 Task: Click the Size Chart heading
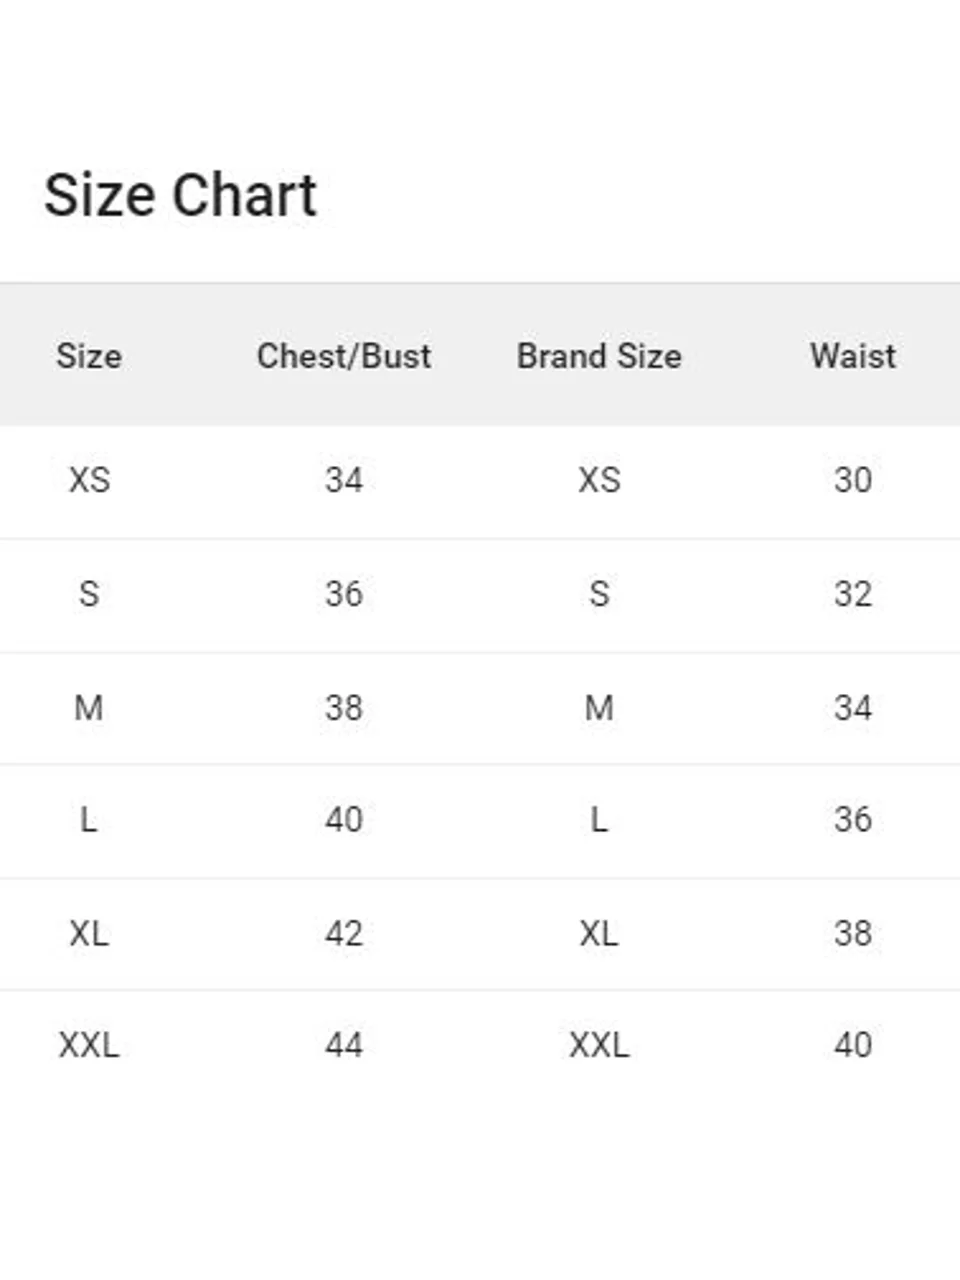pos(180,195)
